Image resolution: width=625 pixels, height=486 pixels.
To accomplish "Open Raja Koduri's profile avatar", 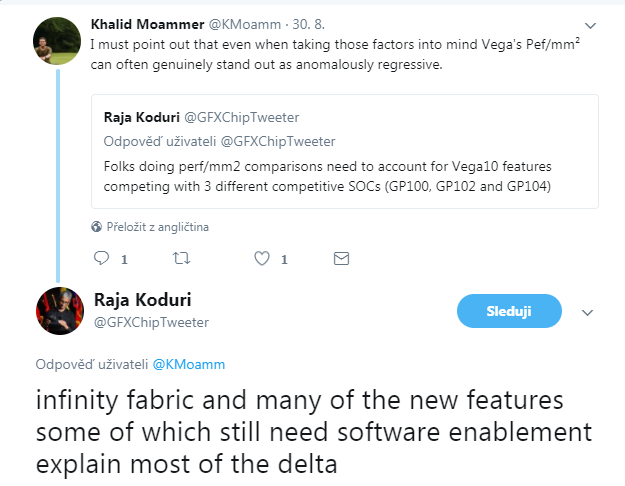I will (59, 310).
